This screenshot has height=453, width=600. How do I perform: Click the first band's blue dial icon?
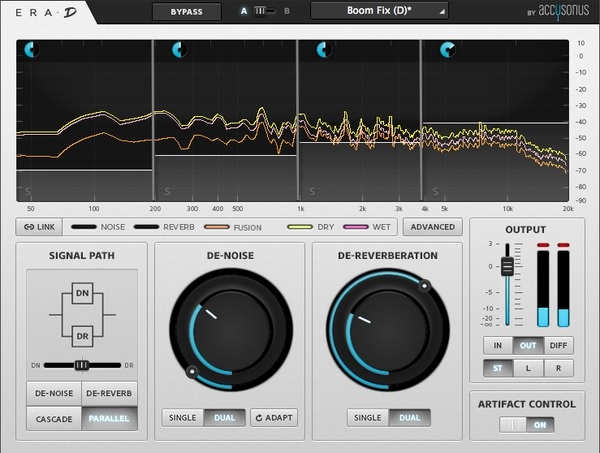[x=32, y=50]
